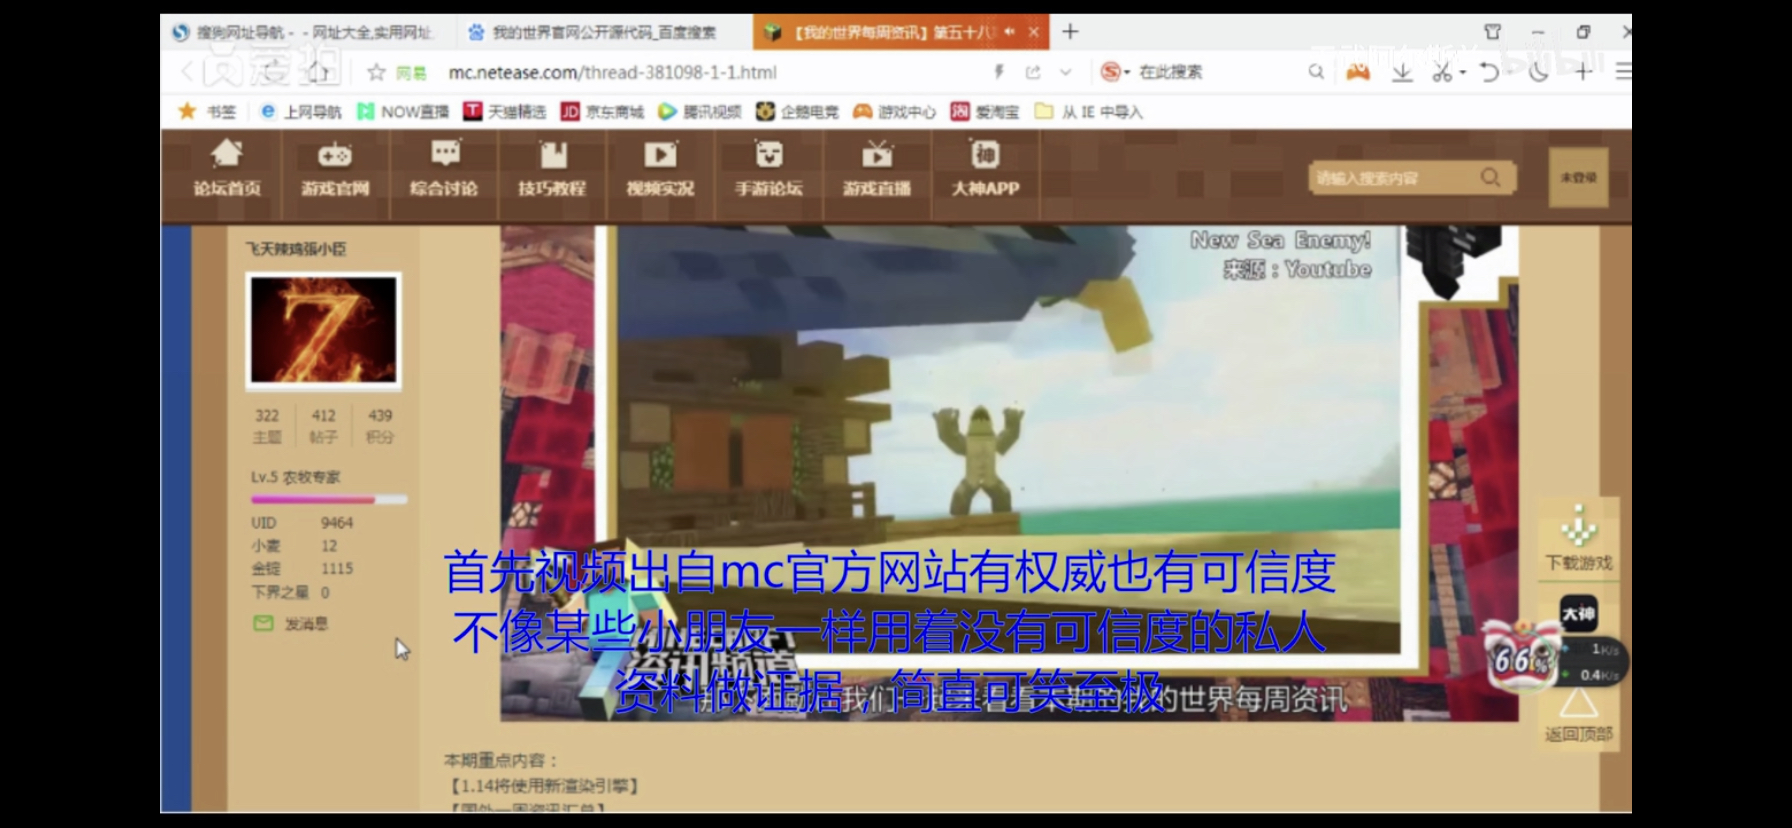The height and width of the screenshot is (828, 1792).
Task: Go to 综合讨论 discussion section
Action: 444,170
